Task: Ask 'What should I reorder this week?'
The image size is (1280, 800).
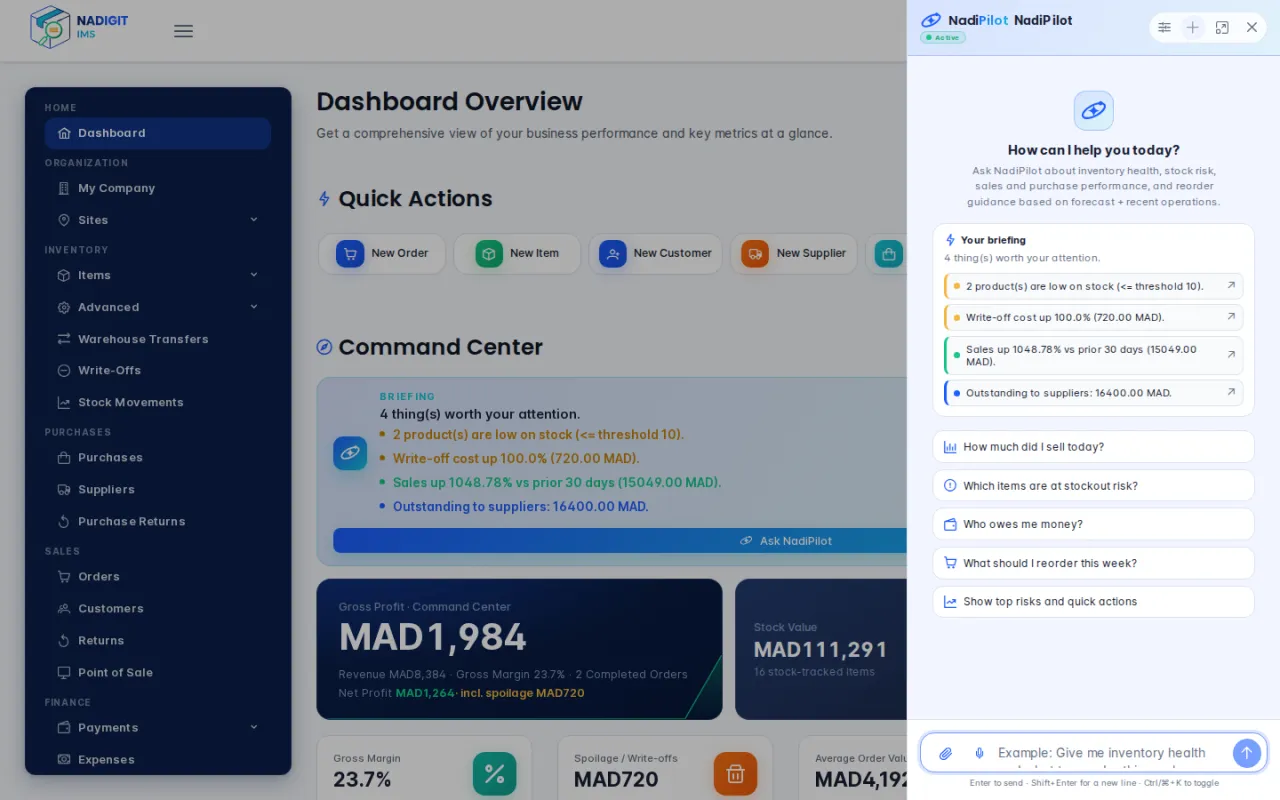Action: point(1093,563)
